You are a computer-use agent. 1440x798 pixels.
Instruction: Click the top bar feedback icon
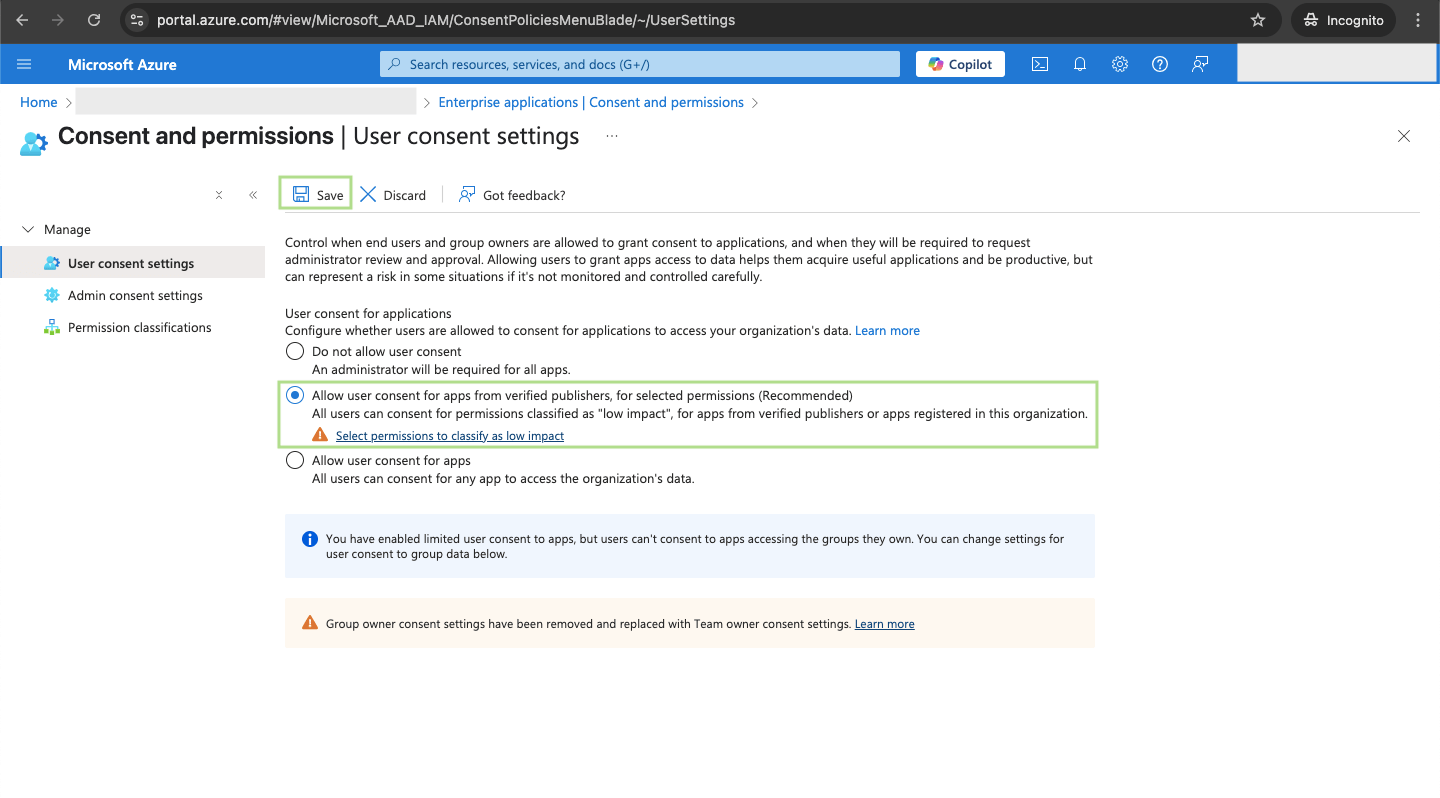[x=1200, y=64]
